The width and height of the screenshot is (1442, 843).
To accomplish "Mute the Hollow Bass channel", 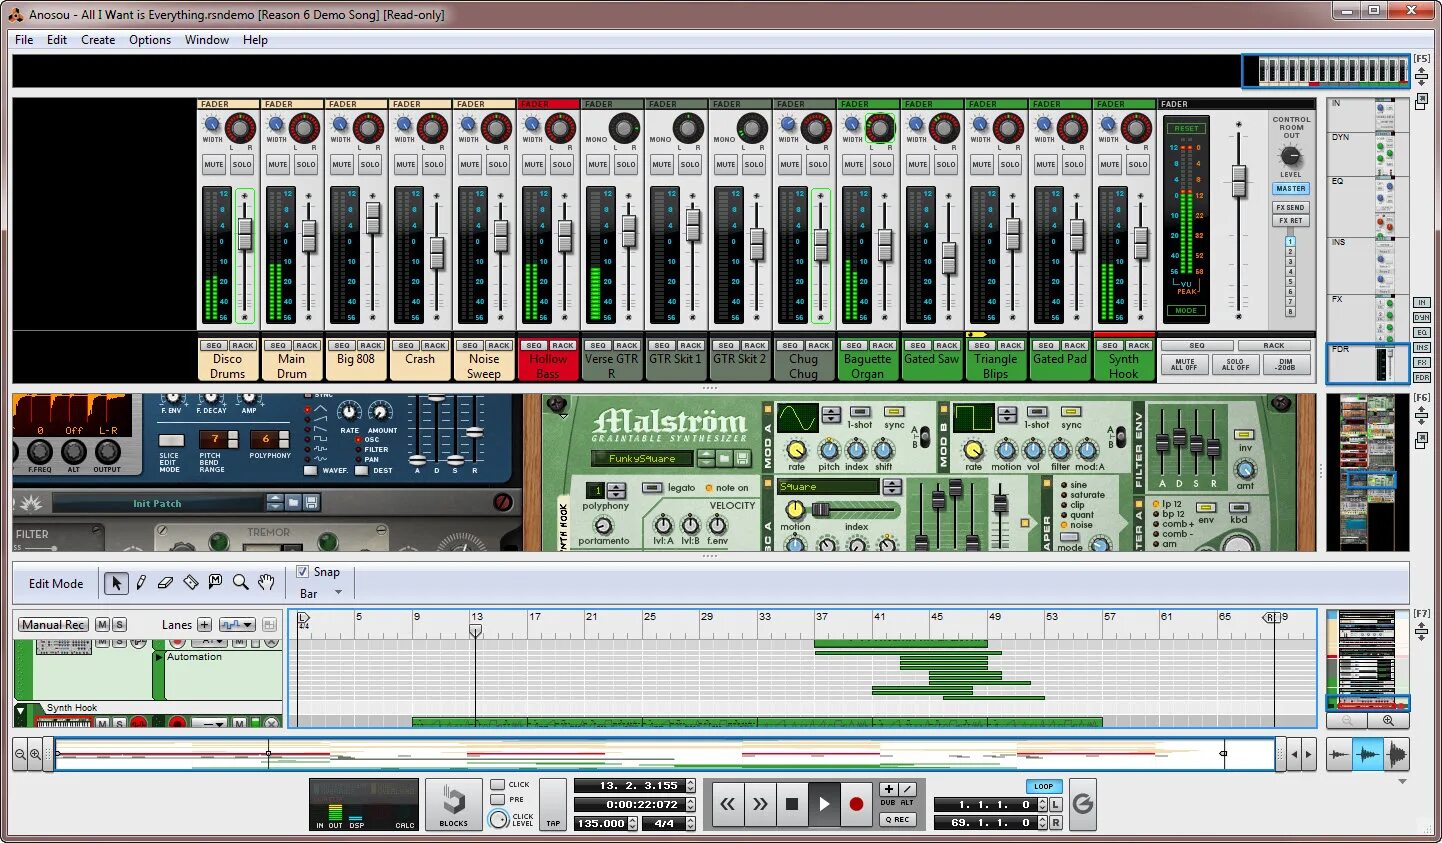I will pos(534,164).
